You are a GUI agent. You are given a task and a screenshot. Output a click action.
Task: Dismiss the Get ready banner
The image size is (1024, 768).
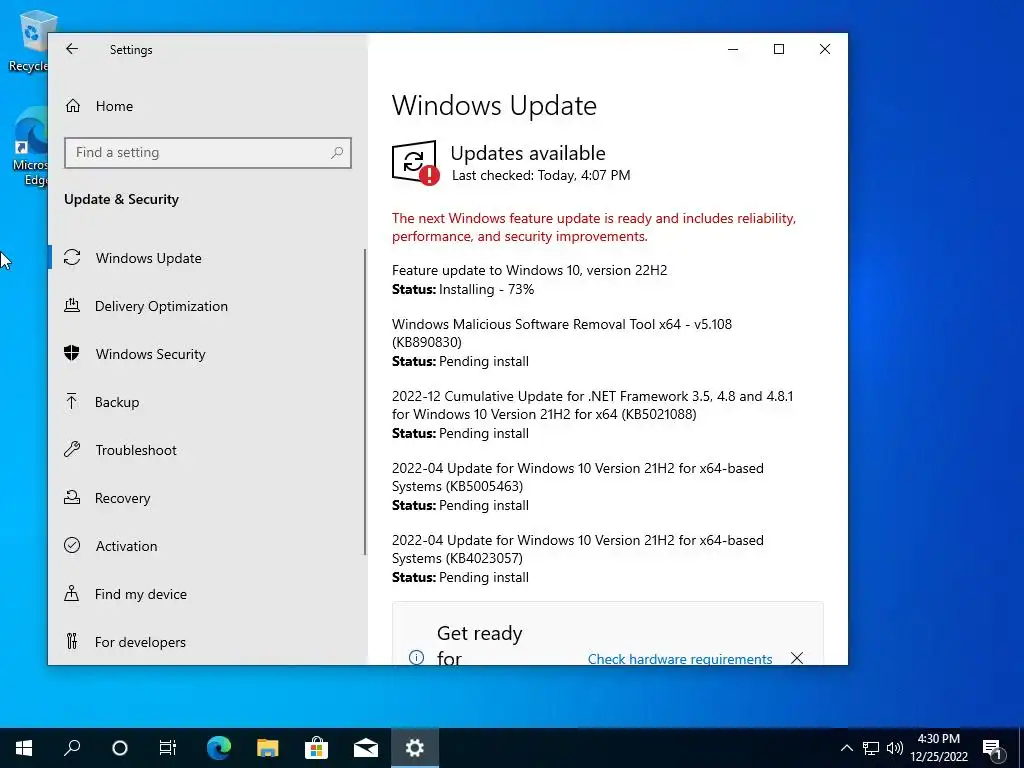[x=797, y=658]
